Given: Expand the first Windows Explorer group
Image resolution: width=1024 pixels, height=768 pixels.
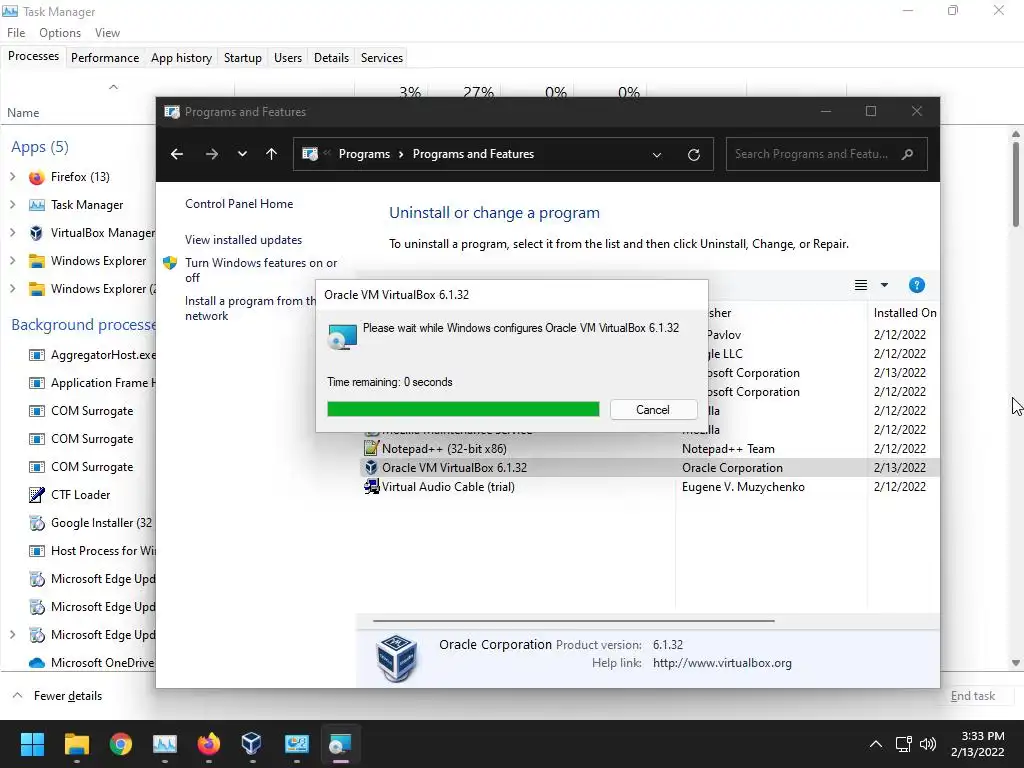Looking at the screenshot, I should [x=12, y=261].
